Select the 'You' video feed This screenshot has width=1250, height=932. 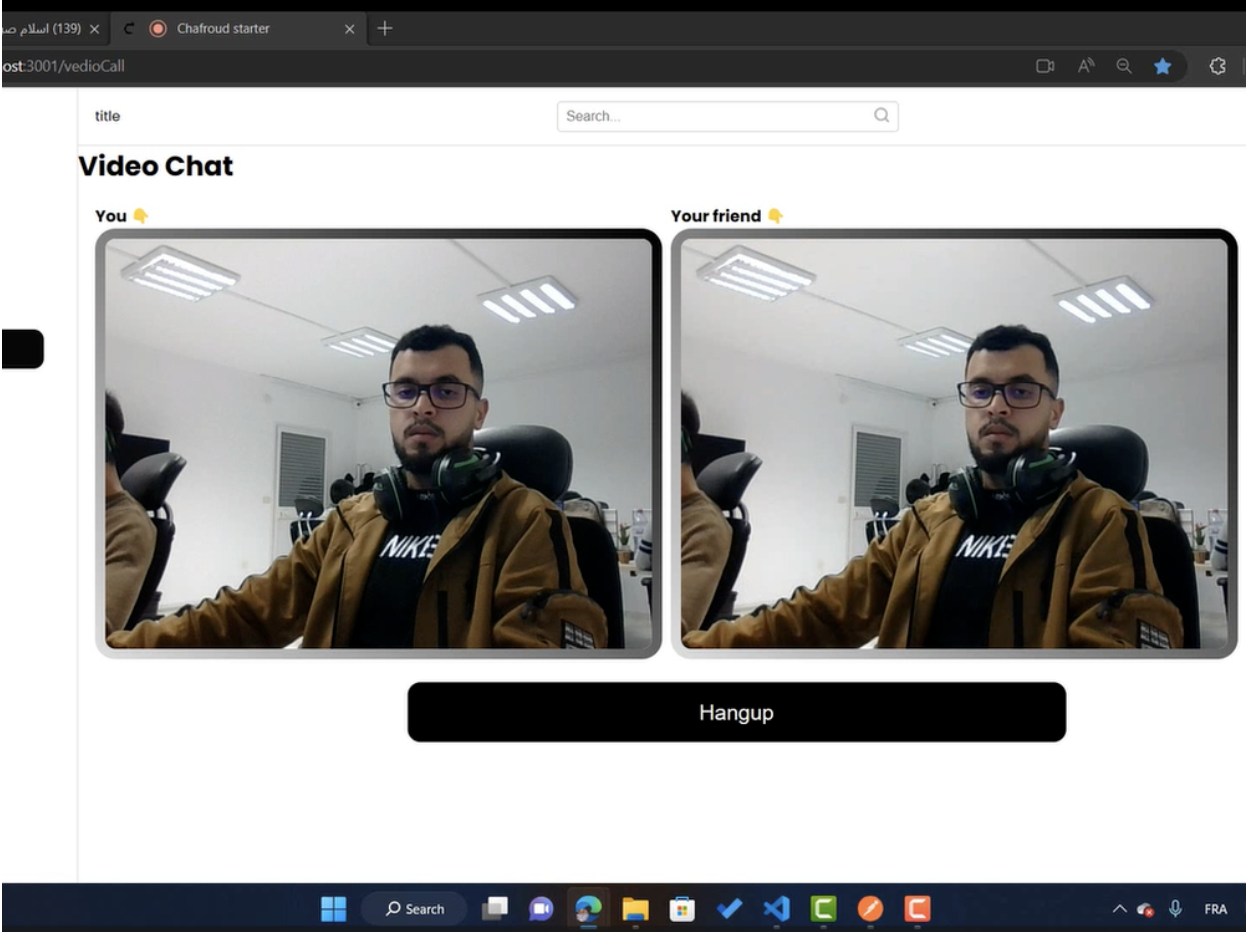pyautogui.click(x=378, y=444)
